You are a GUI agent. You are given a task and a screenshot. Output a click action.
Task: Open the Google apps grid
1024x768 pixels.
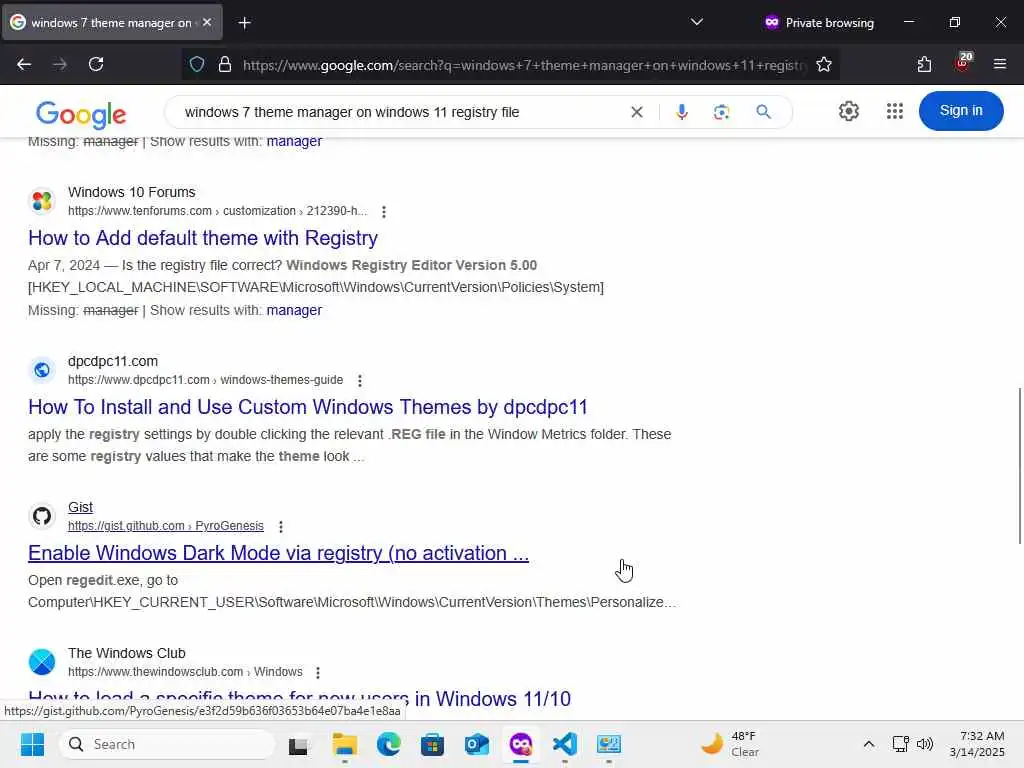895,111
